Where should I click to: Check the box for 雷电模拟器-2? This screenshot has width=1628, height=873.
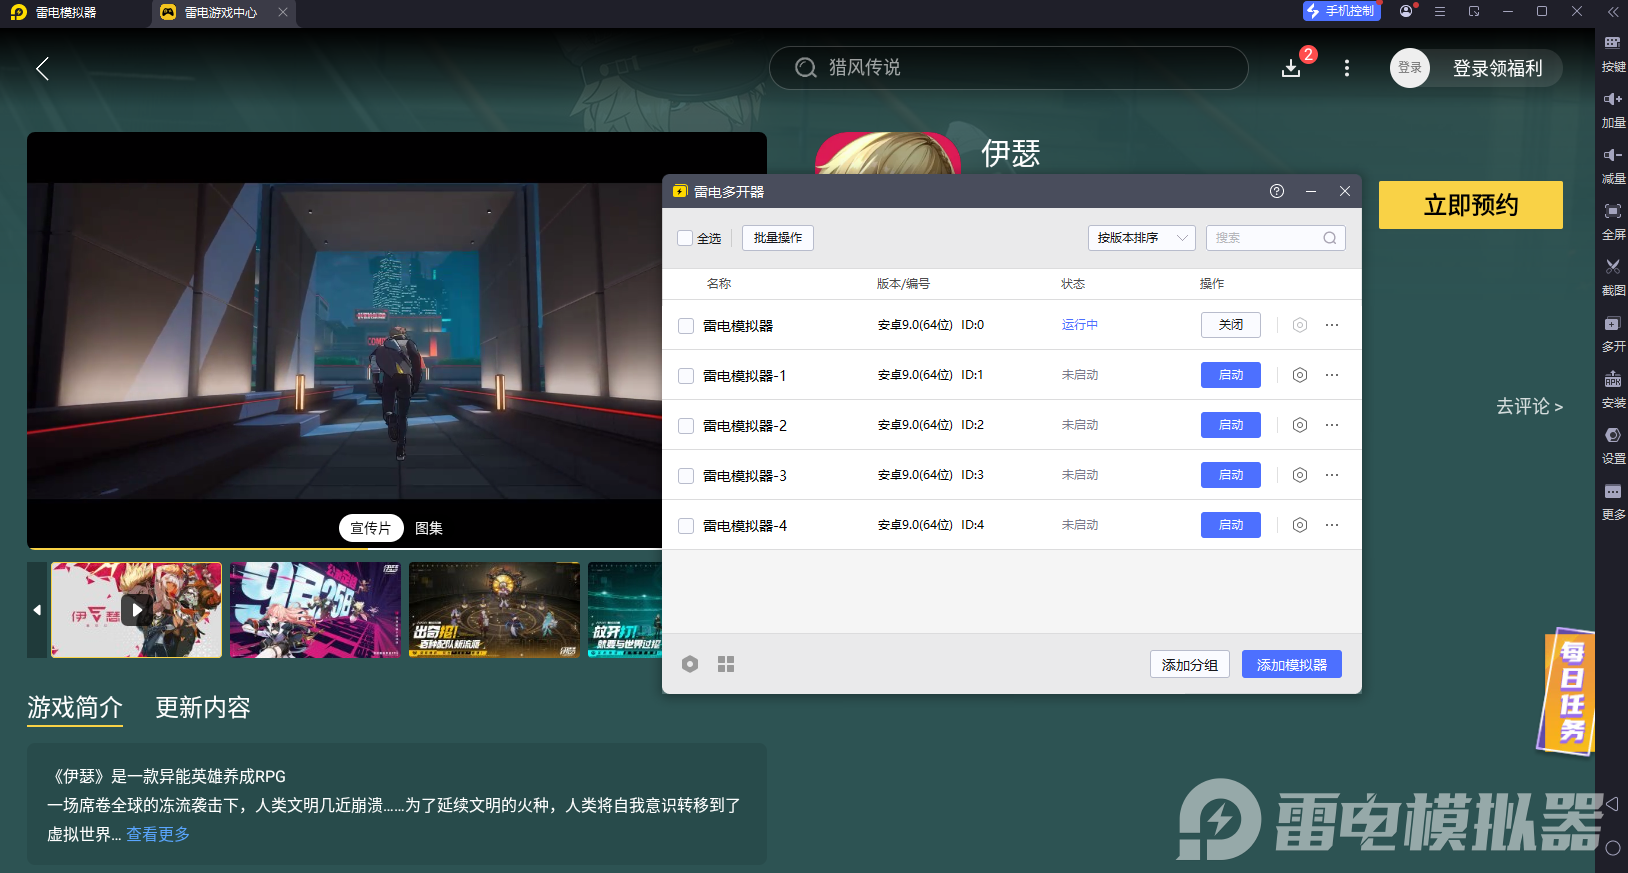[686, 426]
